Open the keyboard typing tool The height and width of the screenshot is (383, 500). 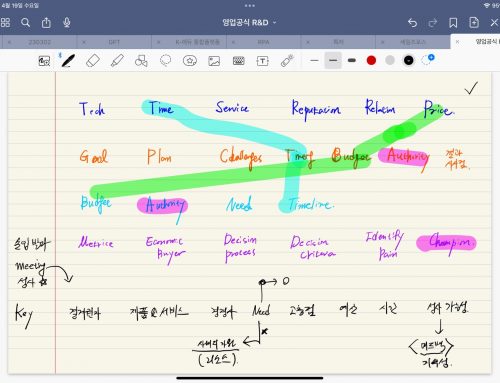(238, 61)
